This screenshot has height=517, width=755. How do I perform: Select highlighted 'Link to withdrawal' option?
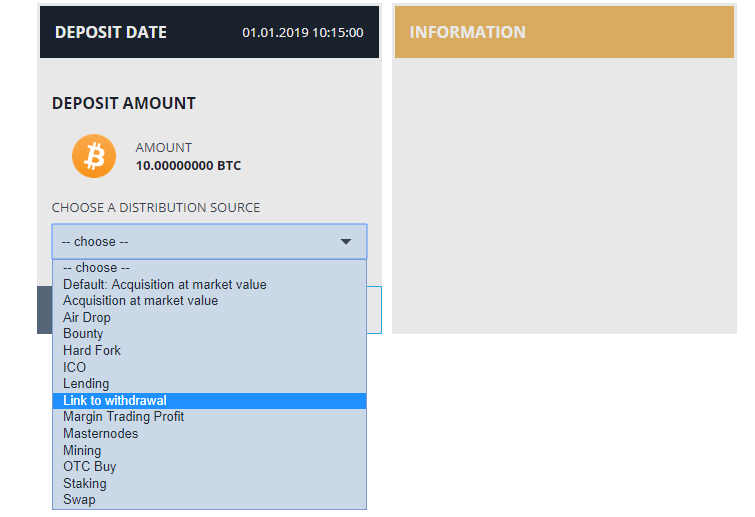click(209, 401)
